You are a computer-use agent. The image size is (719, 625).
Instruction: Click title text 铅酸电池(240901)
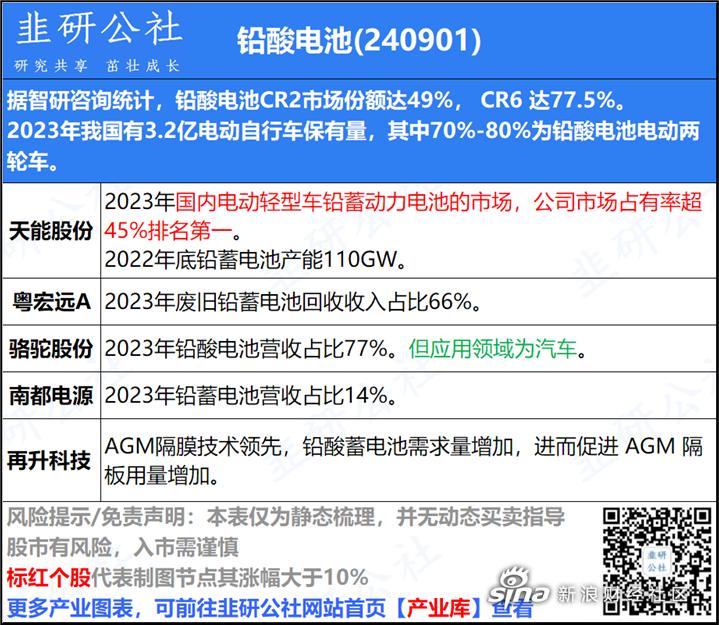tap(359, 40)
